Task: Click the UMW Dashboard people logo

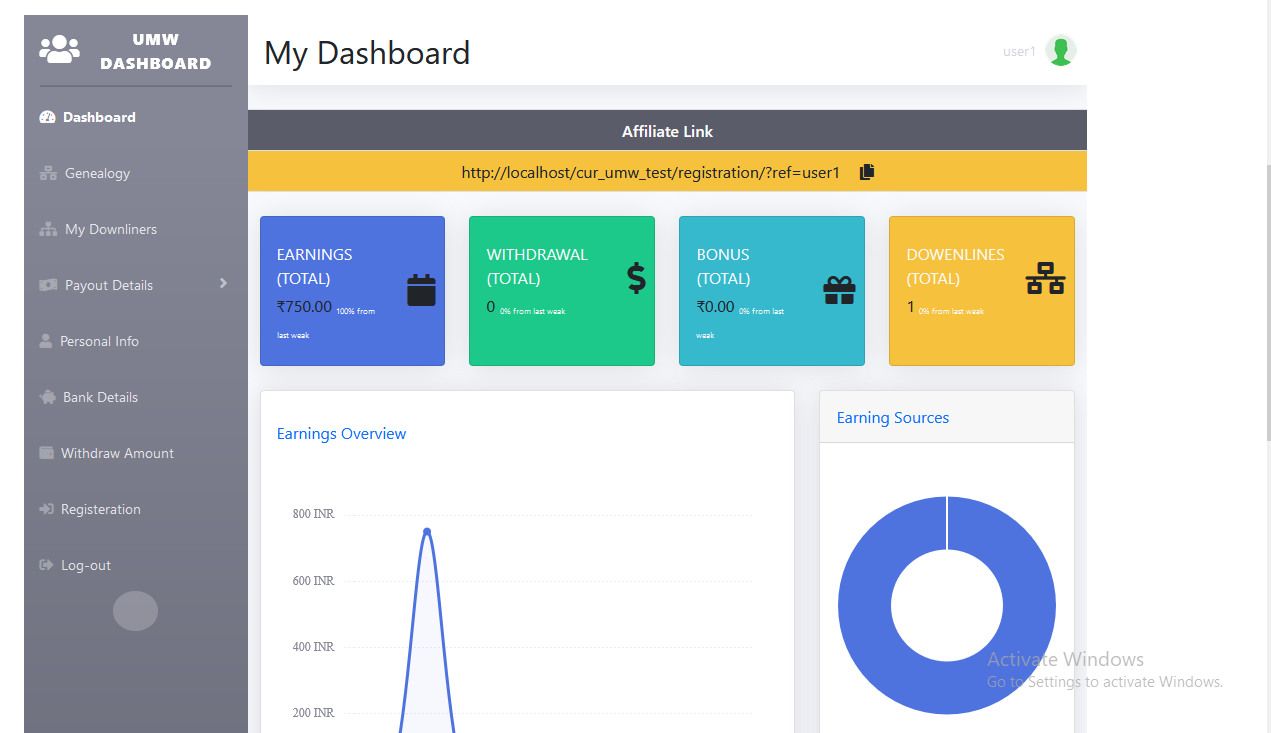Action: point(59,48)
